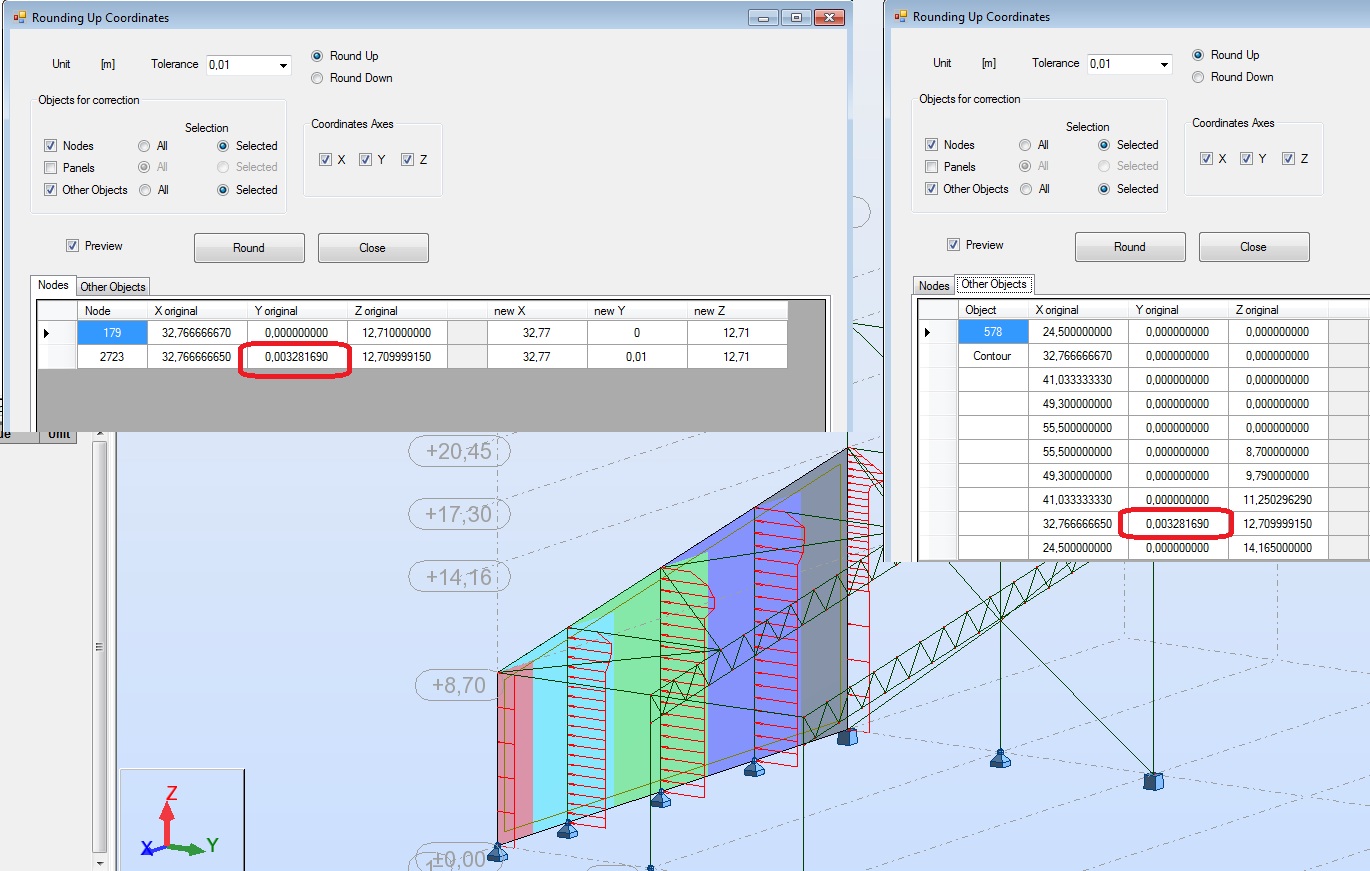This screenshot has width=1370, height=871.
Task: Click the vertical scrollbar left of the 3D view
Action: click(x=99, y=648)
